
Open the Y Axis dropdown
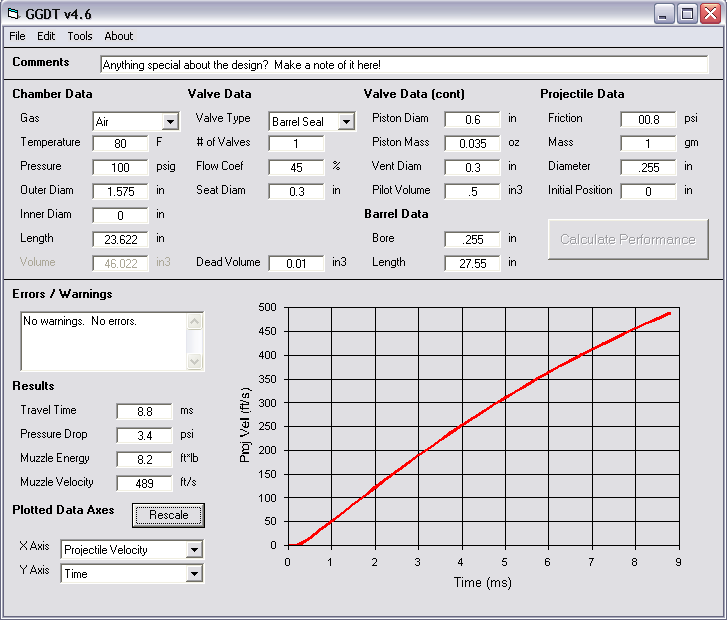pos(194,574)
